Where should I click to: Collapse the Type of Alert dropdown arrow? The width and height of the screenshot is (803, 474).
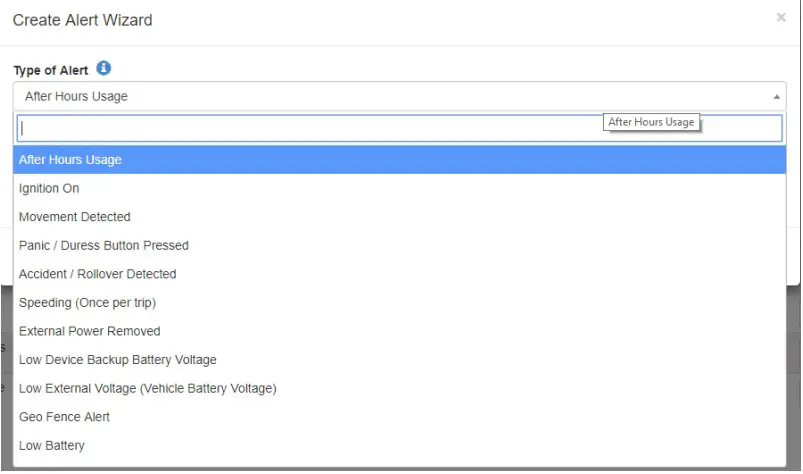[x=777, y=97]
